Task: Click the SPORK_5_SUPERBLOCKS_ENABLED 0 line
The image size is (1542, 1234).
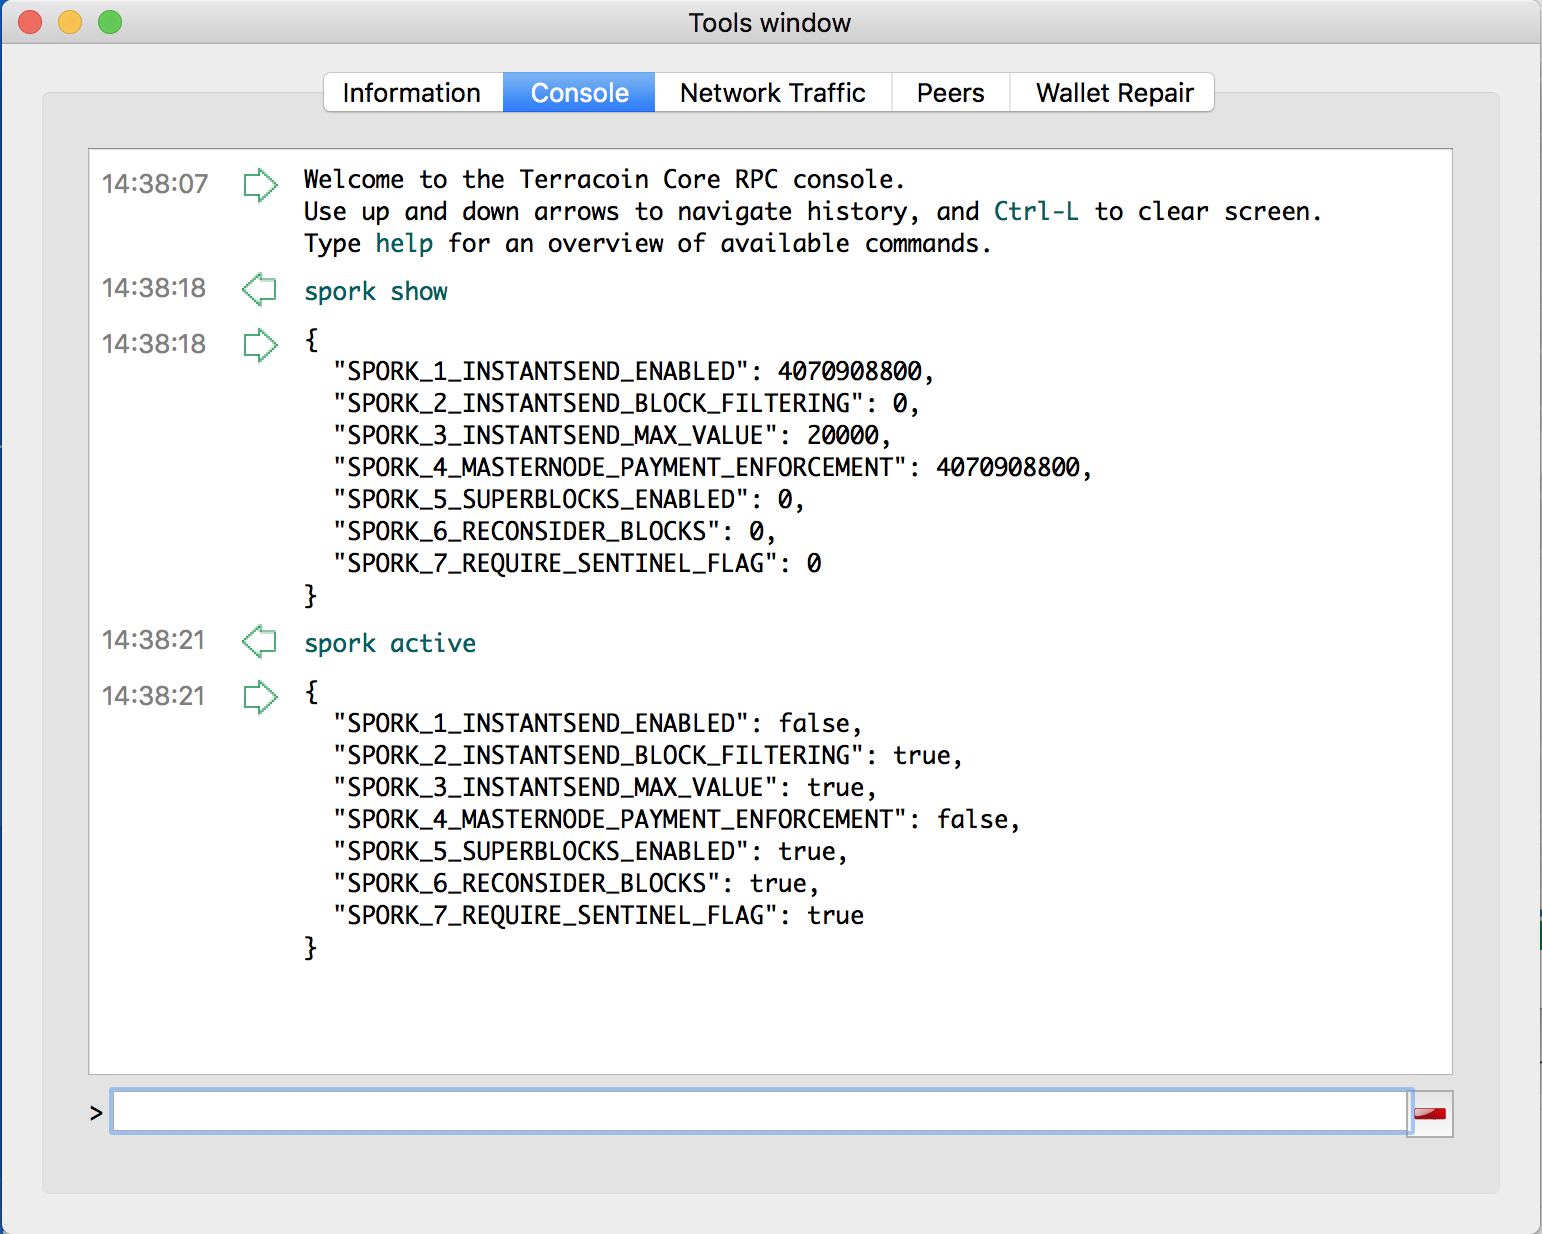Action: (x=569, y=500)
